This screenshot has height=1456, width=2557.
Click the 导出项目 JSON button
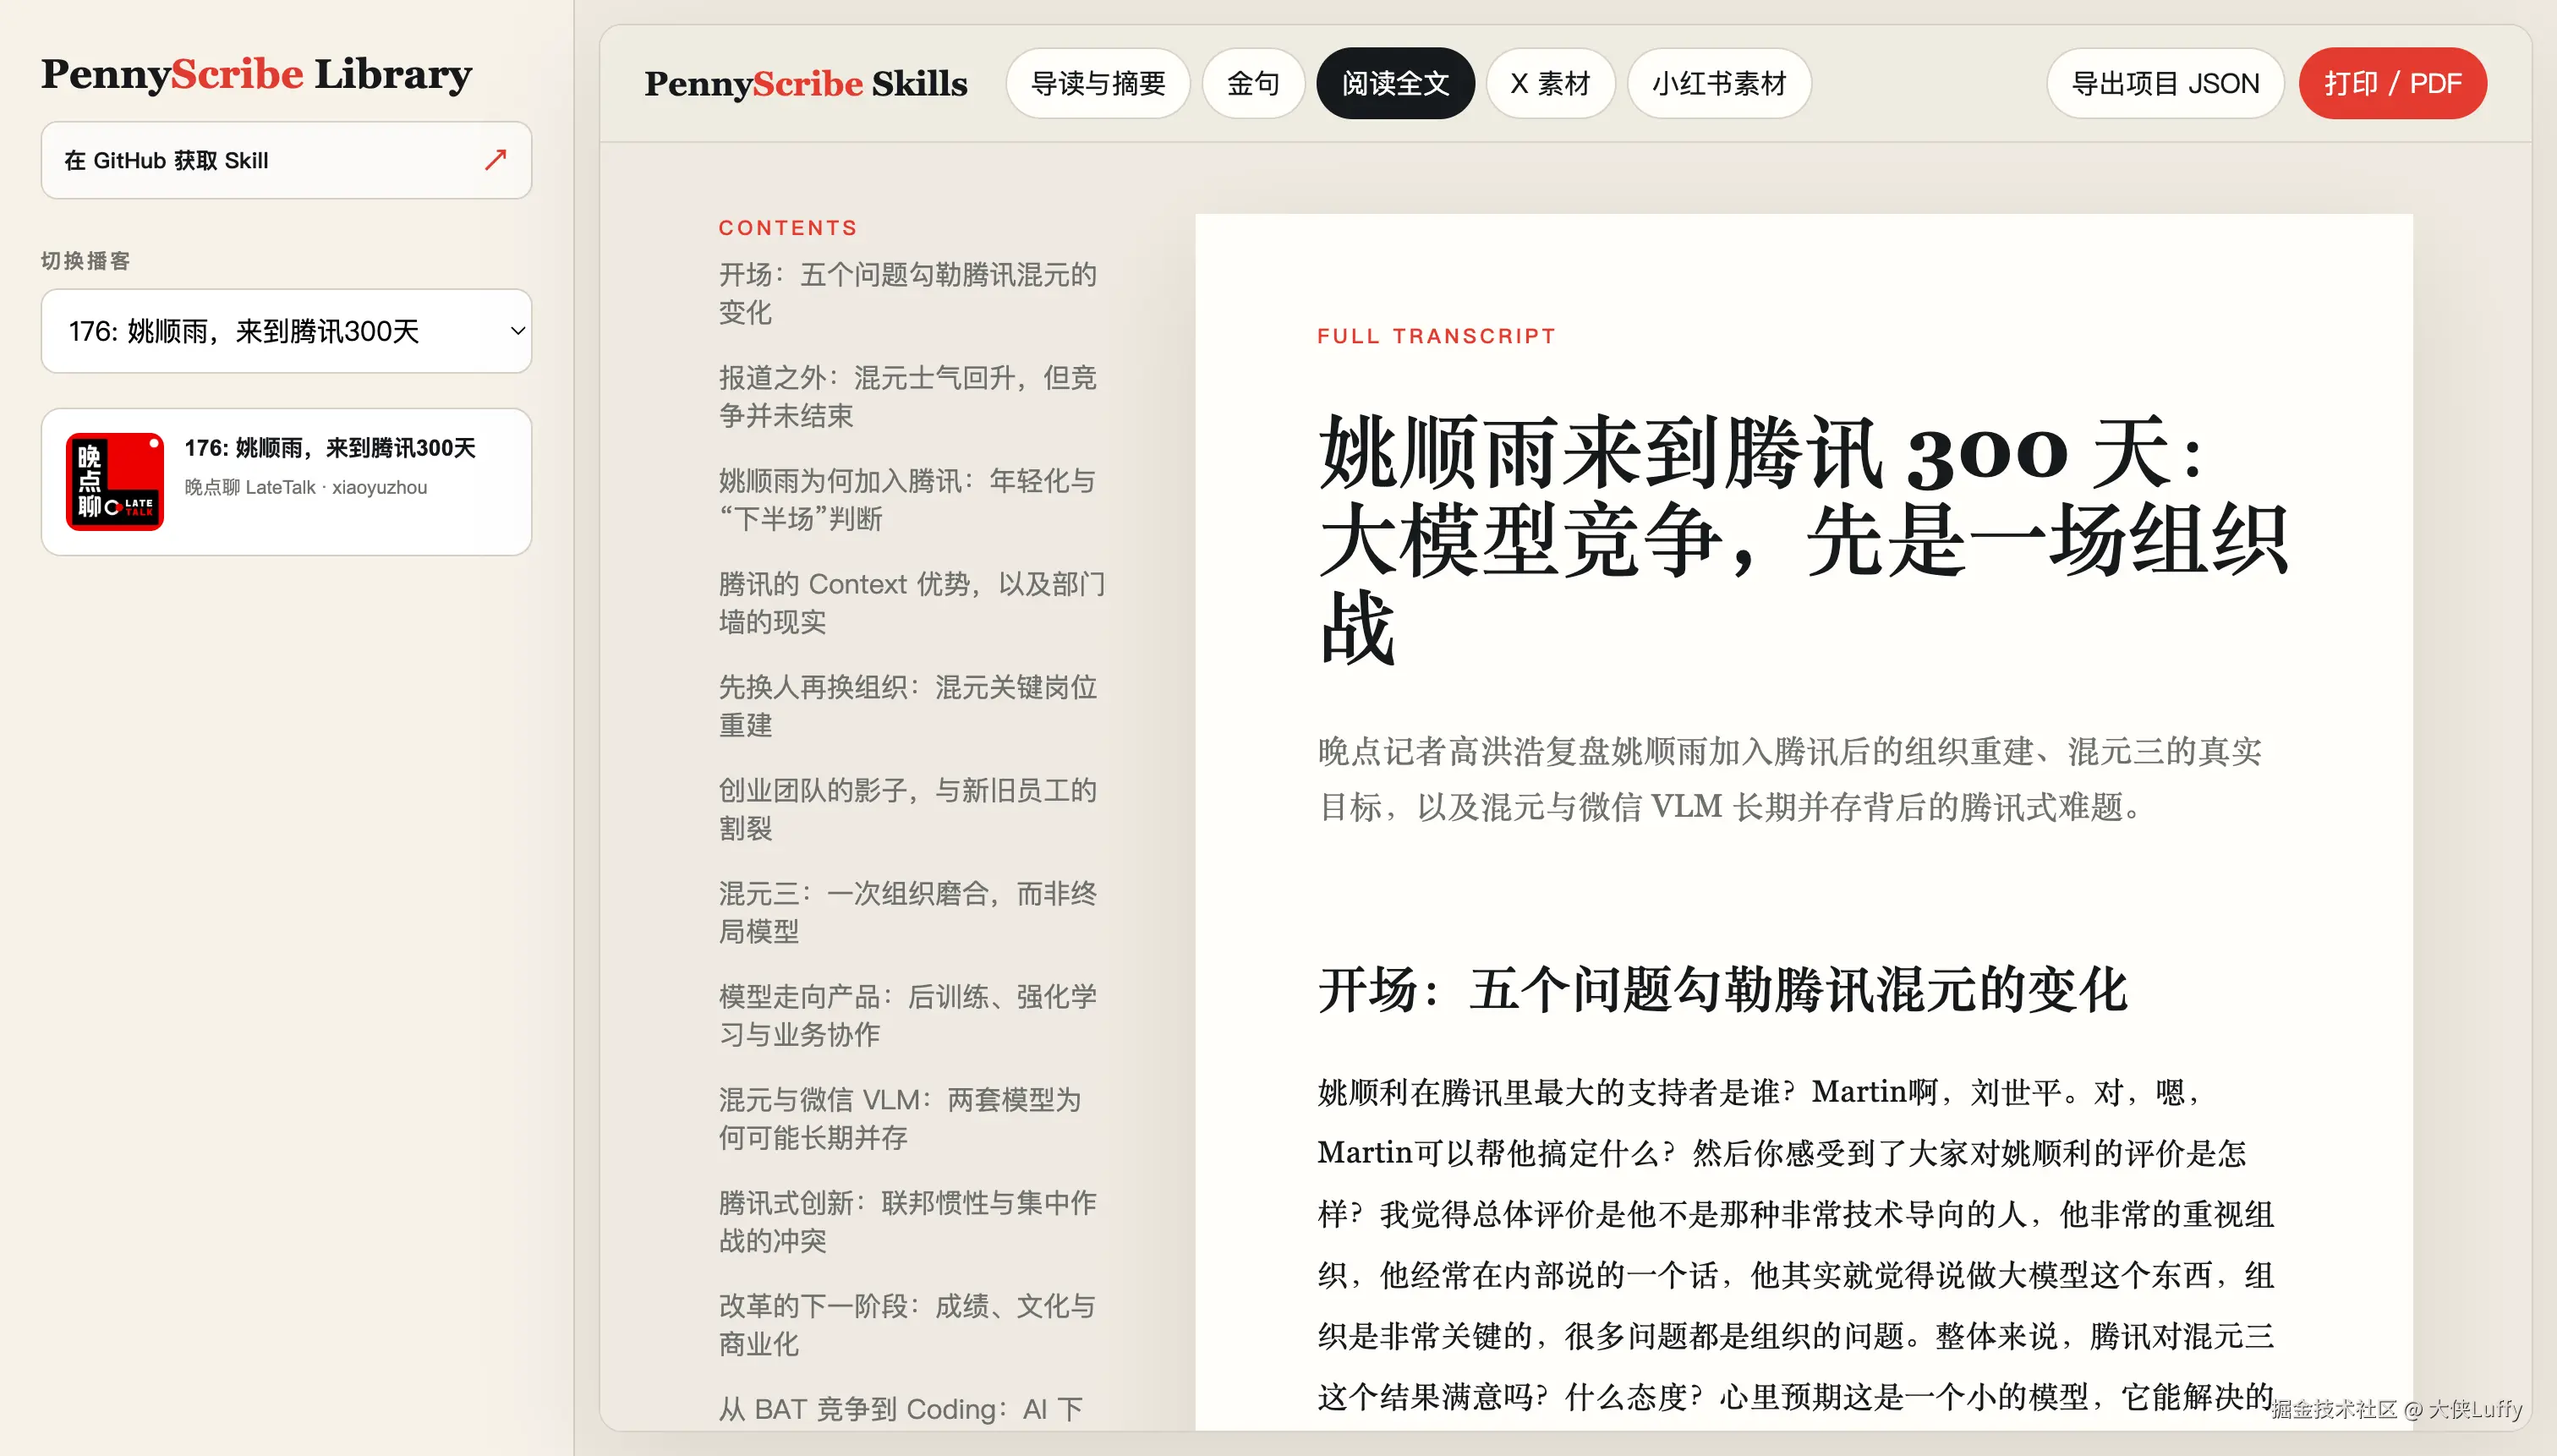click(x=2165, y=83)
